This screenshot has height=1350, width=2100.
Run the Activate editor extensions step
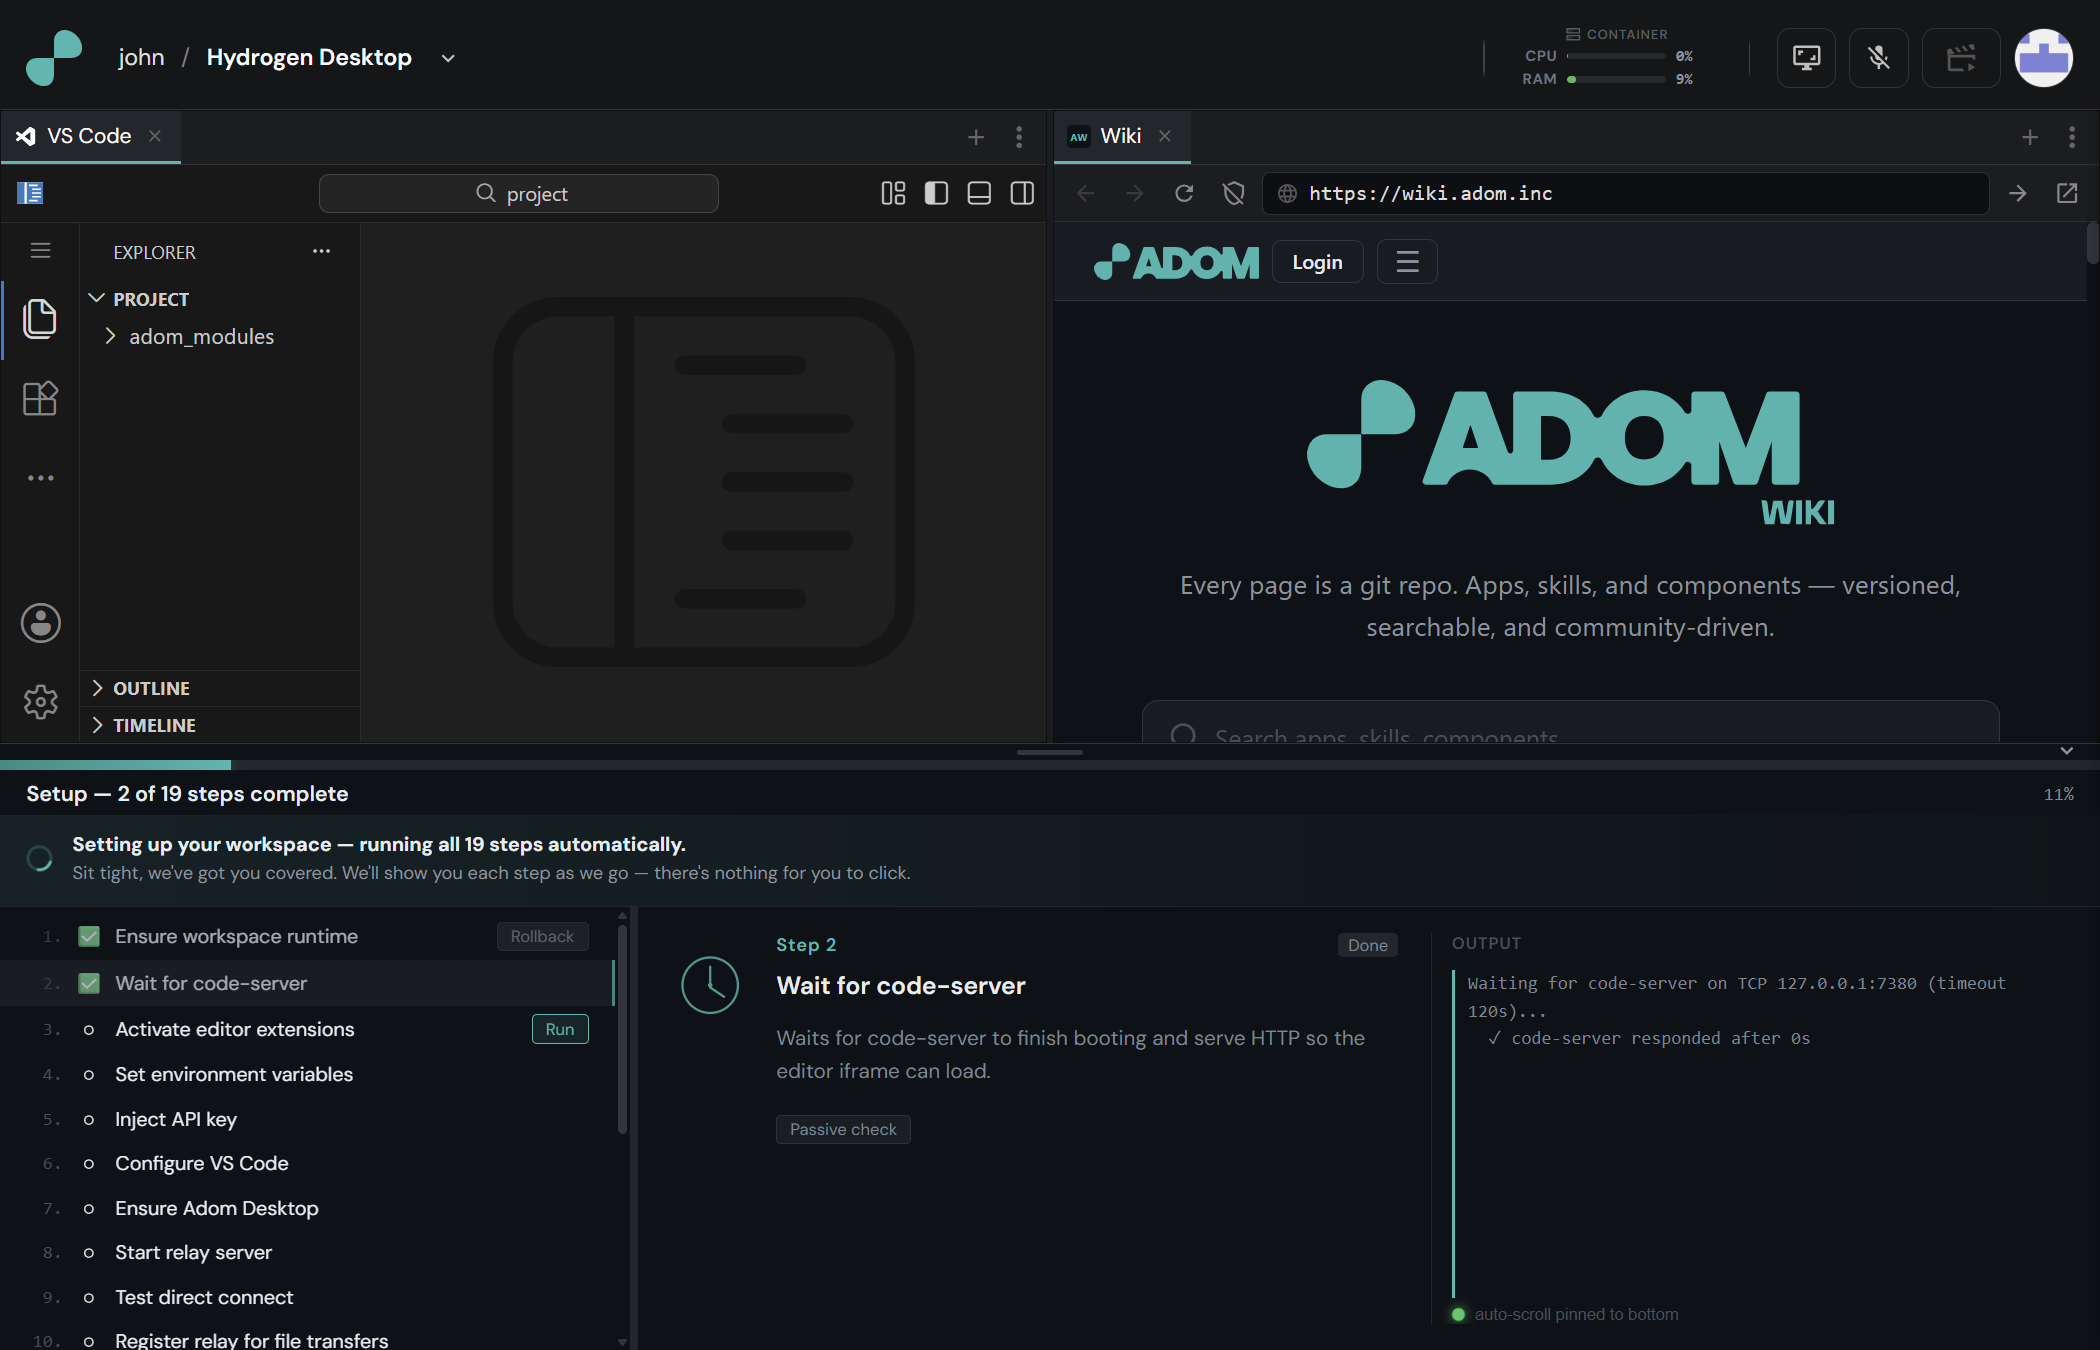pyautogui.click(x=560, y=1030)
